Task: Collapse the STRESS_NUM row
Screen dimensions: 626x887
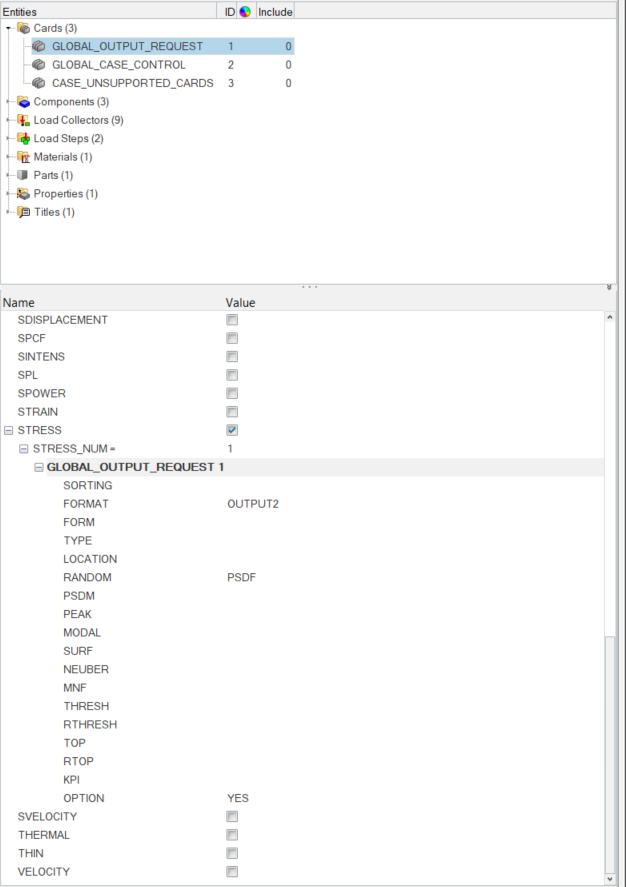Action: 24,449
